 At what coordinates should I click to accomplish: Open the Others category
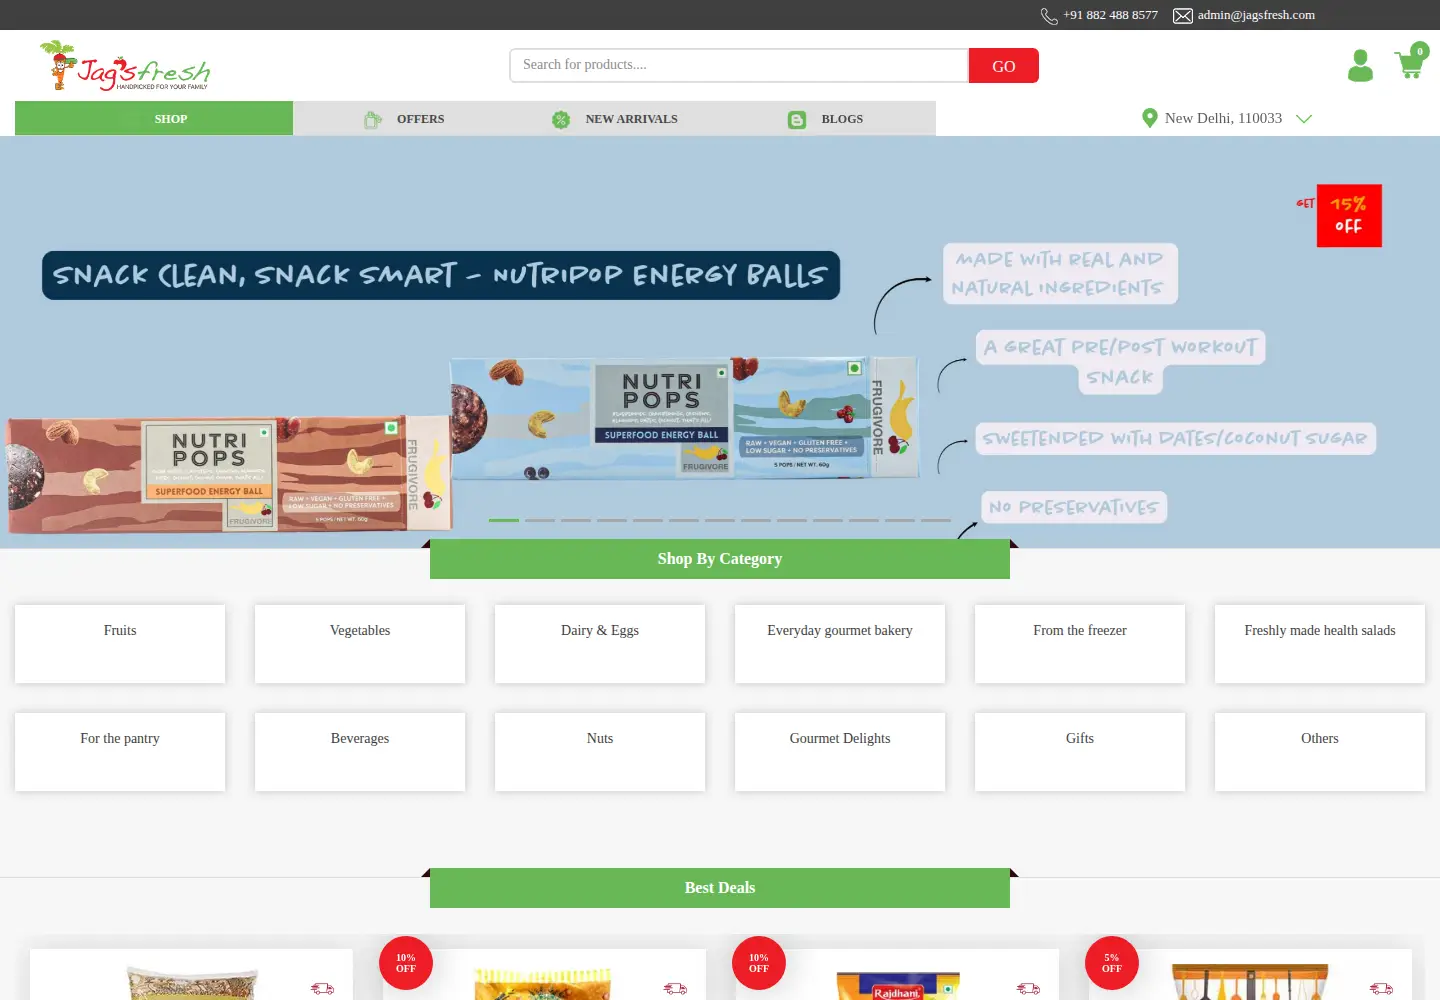1320,752
